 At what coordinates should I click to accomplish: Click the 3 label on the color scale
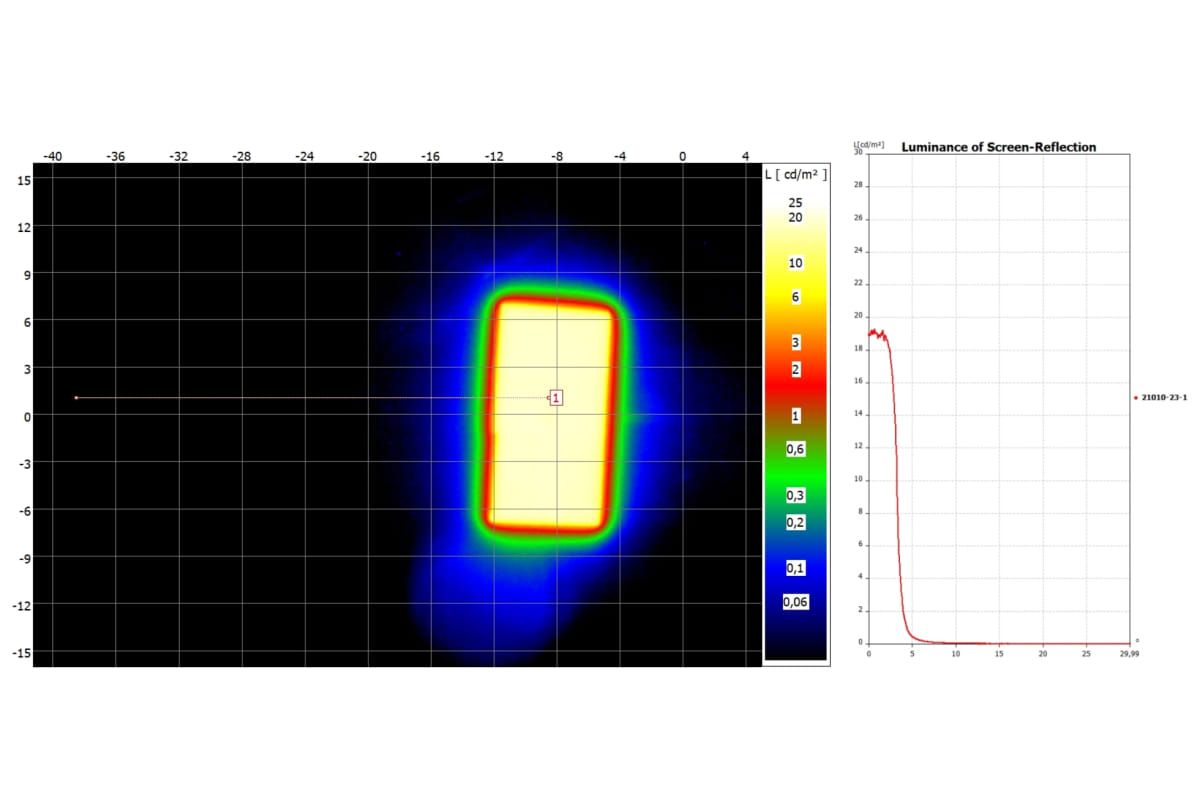tap(795, 343)
